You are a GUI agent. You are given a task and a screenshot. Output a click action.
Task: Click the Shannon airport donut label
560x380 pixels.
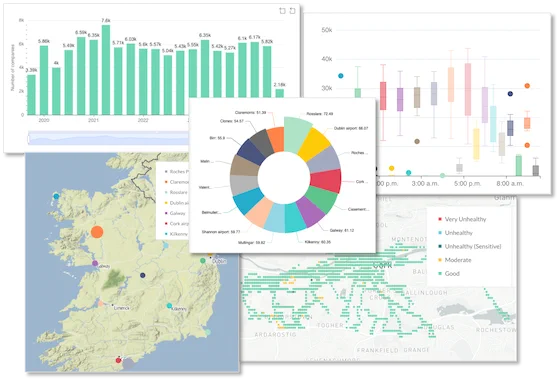(x=221, y=232)
